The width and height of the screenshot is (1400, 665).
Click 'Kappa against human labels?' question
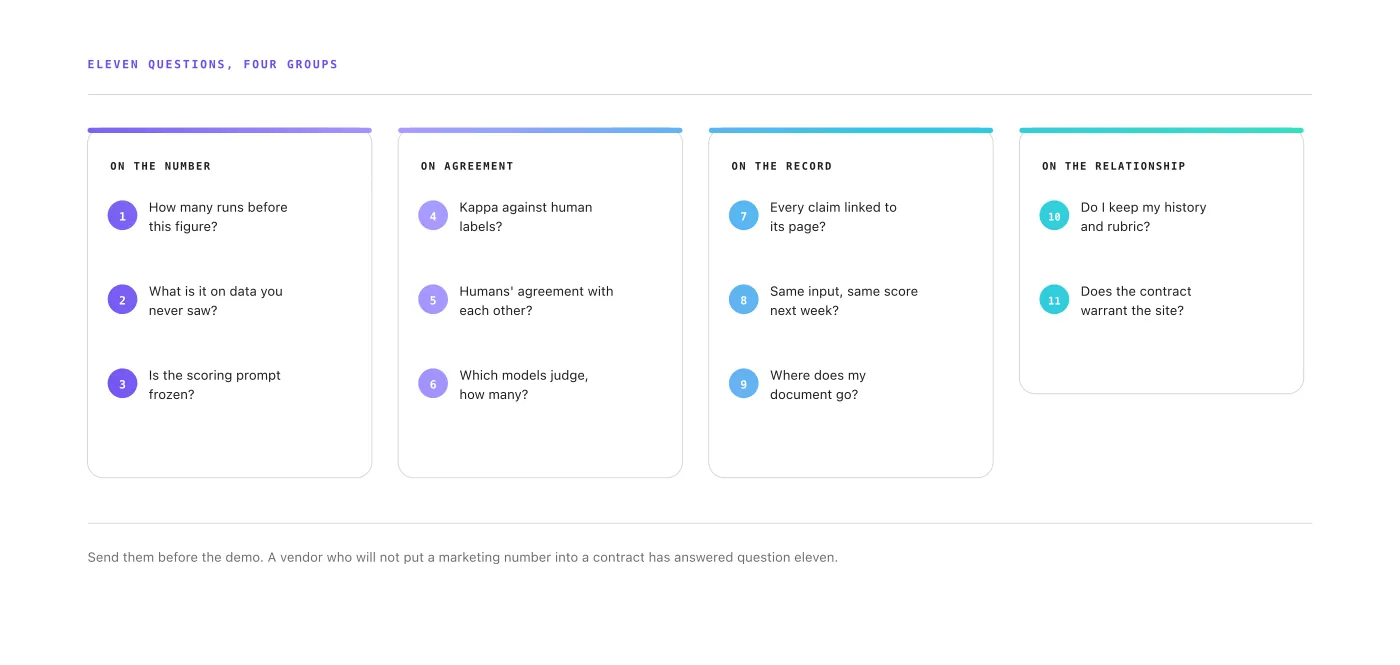[x=526, y=217]
